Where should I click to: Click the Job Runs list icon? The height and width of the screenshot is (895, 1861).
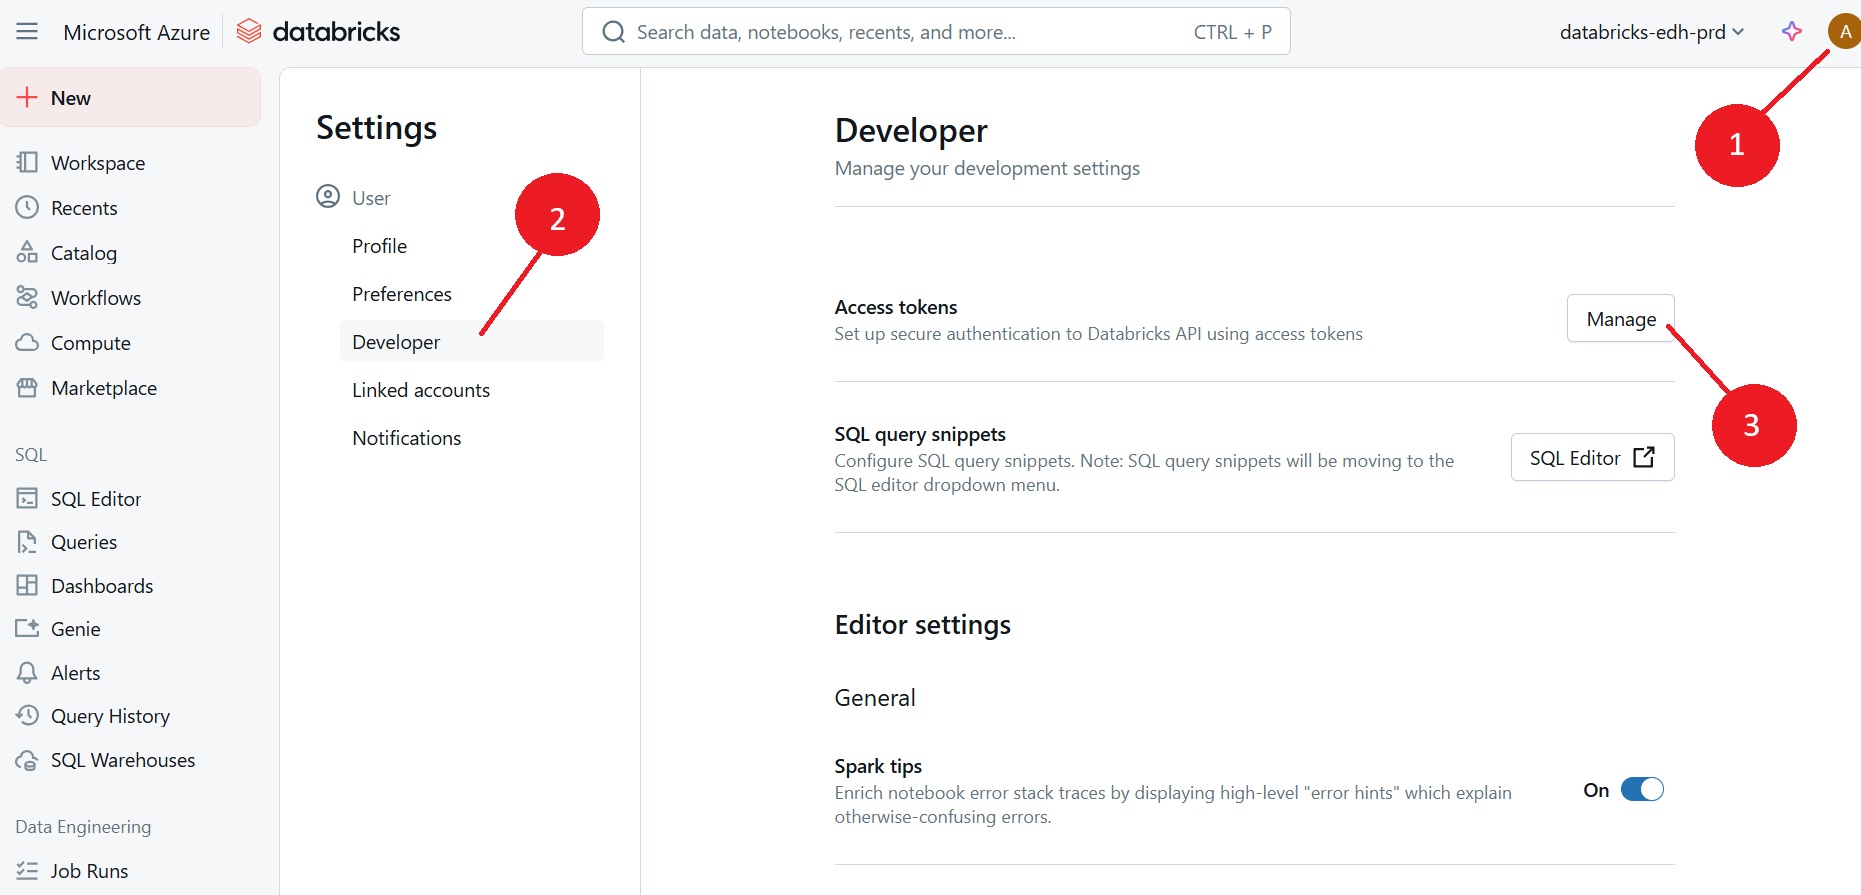coord(27,871)
